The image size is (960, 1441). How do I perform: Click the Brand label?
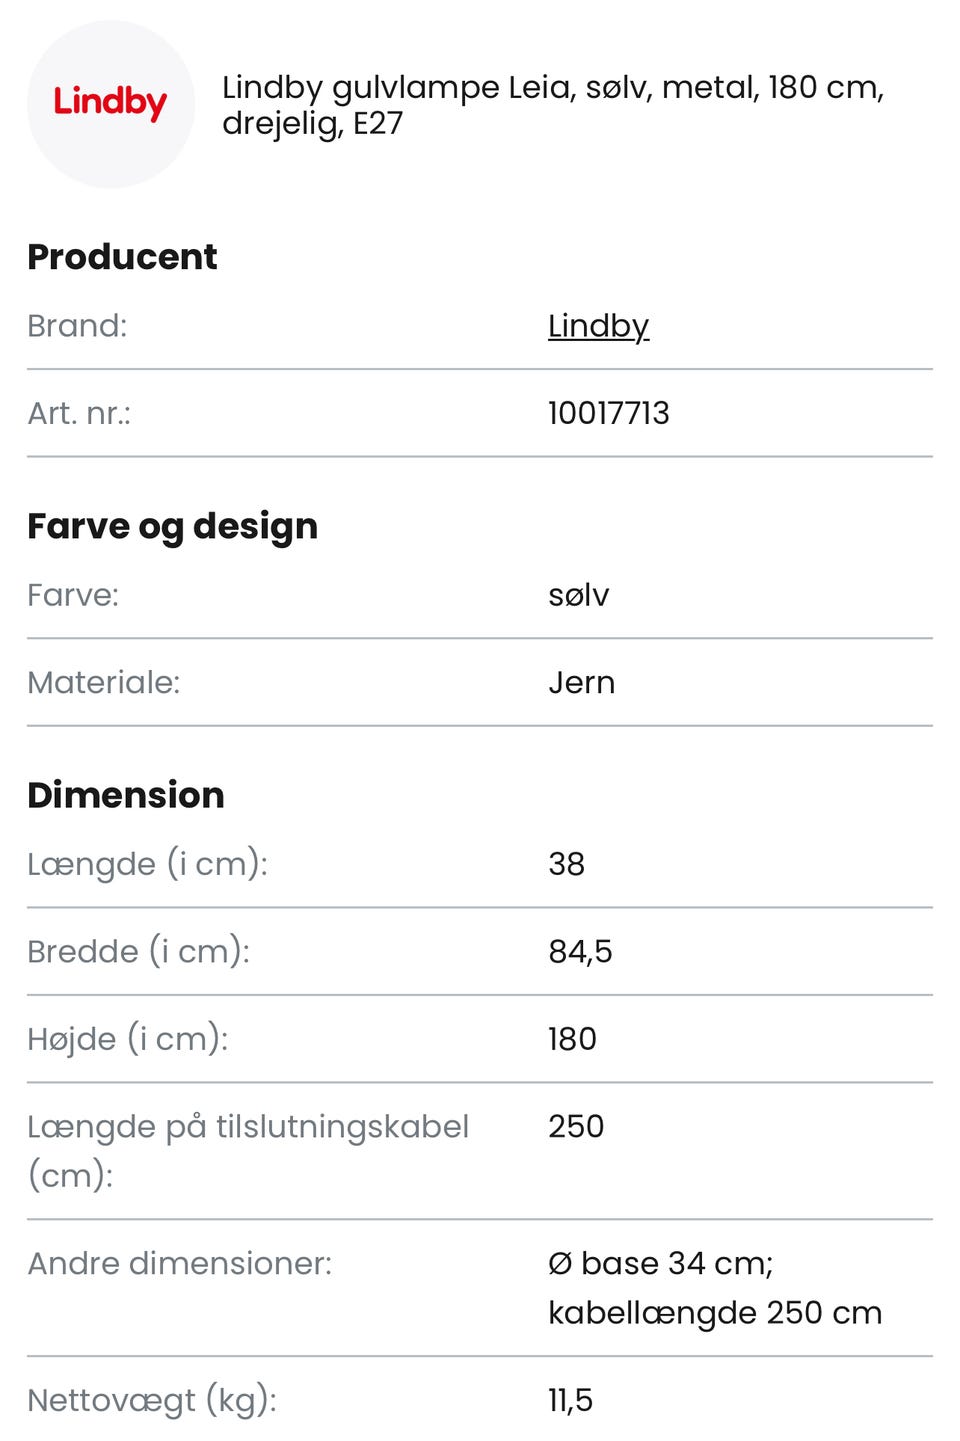77,326
